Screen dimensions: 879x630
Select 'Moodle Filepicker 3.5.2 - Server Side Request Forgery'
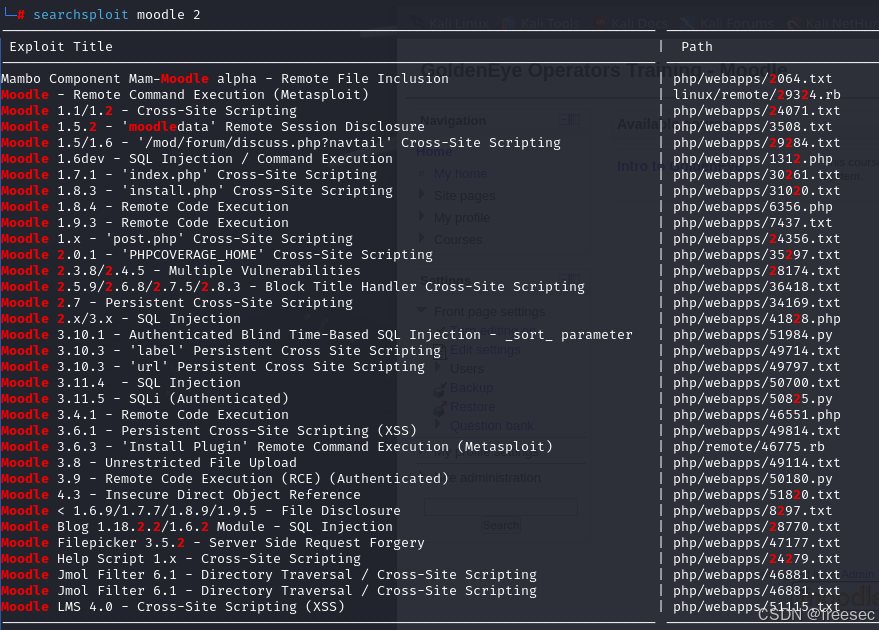[213, 542]
